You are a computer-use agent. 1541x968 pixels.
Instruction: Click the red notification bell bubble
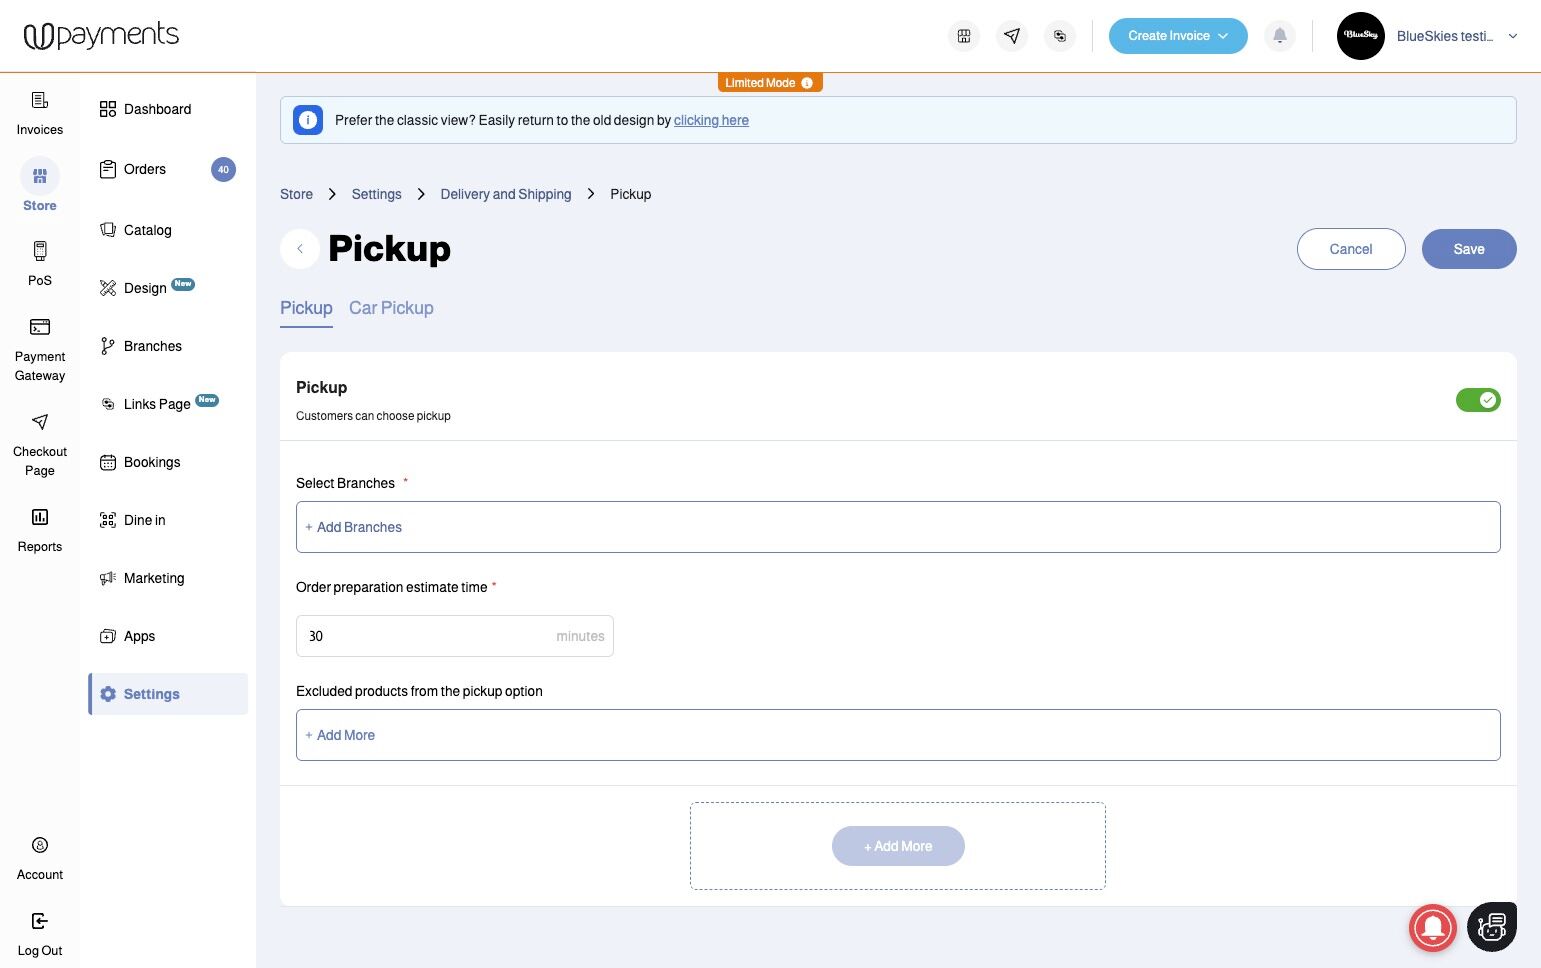pyautogui.click(x=1432, y=927)
